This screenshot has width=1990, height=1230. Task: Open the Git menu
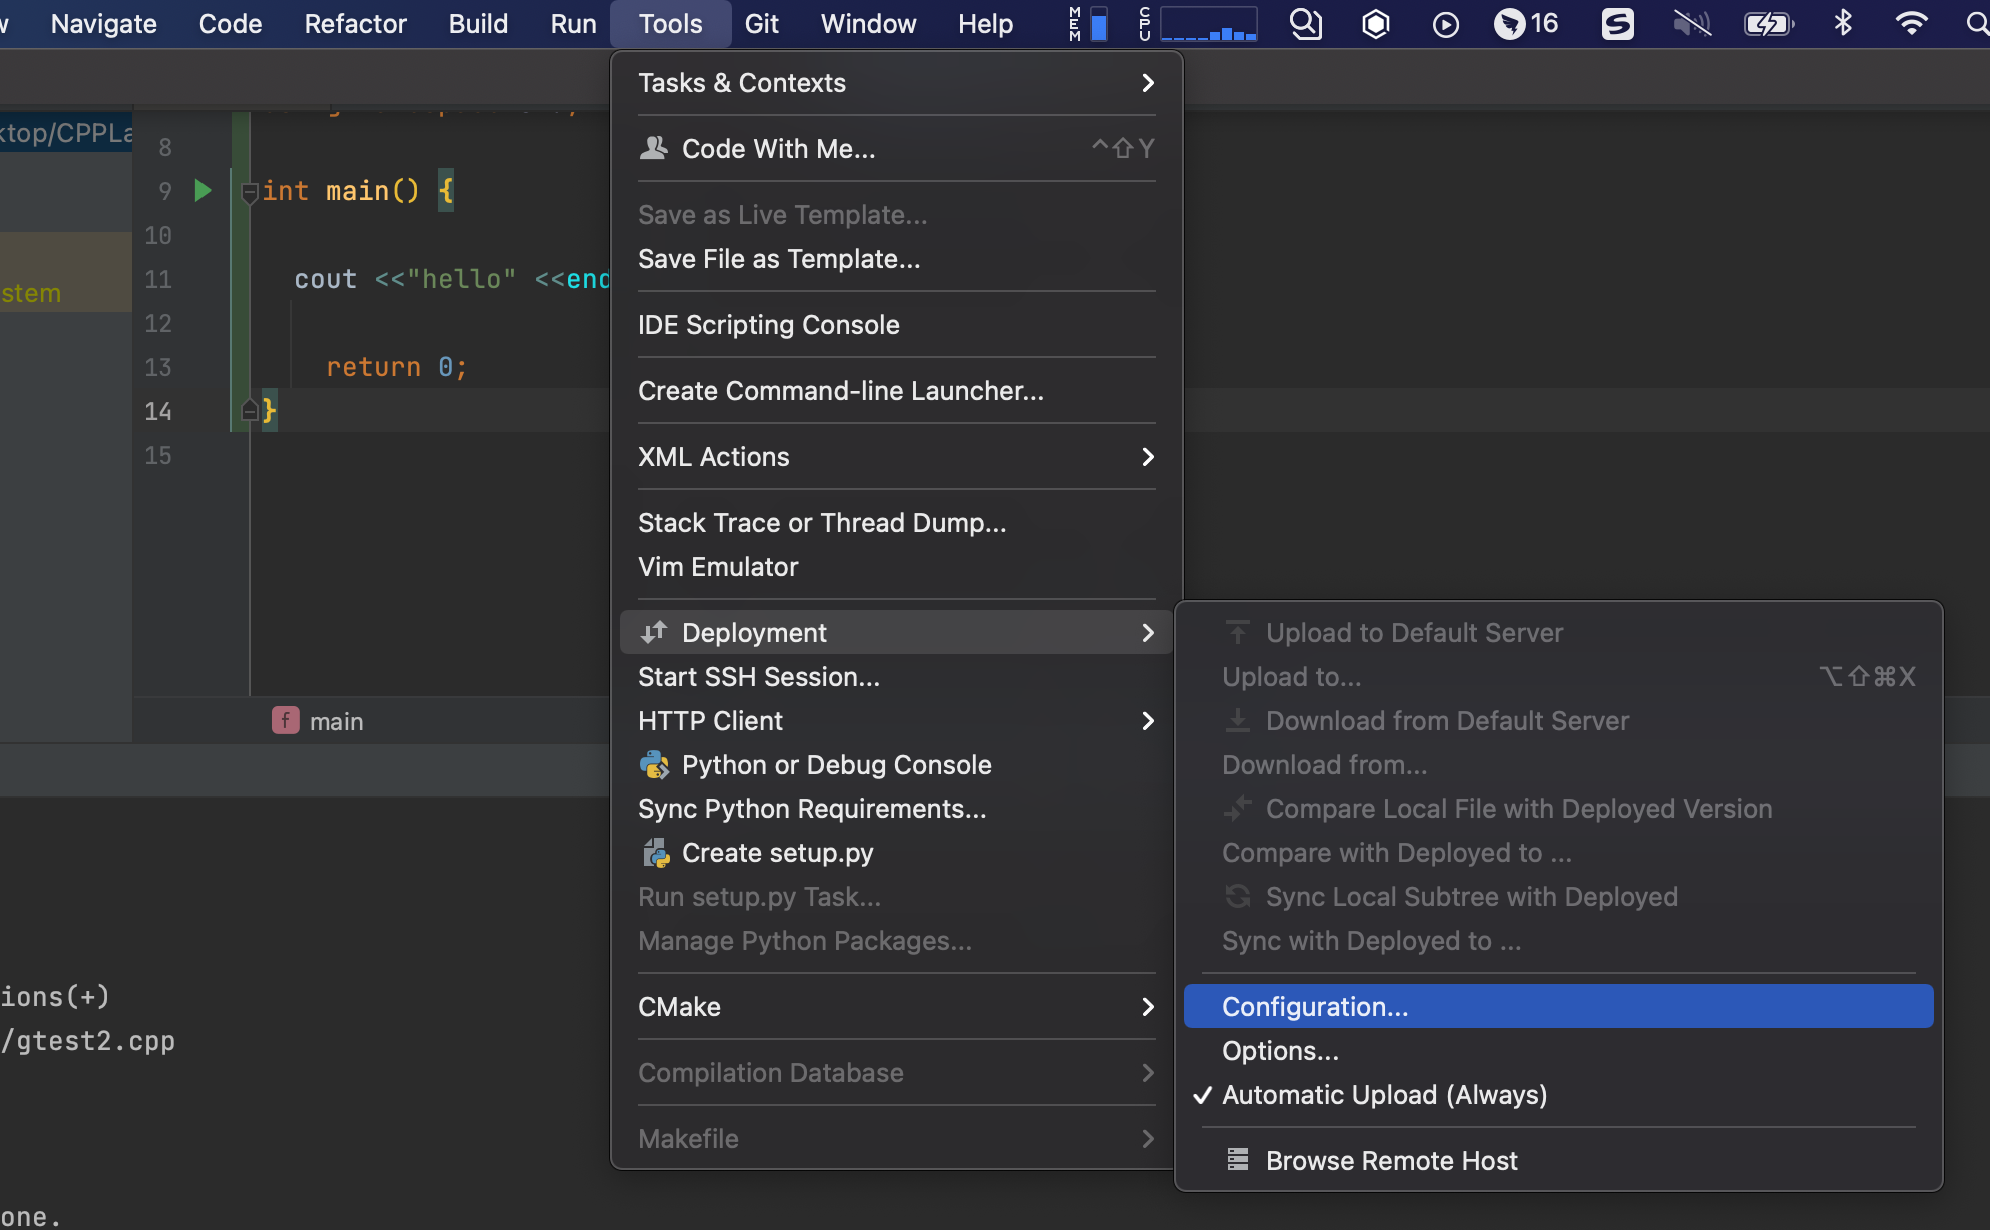point(761,23)
